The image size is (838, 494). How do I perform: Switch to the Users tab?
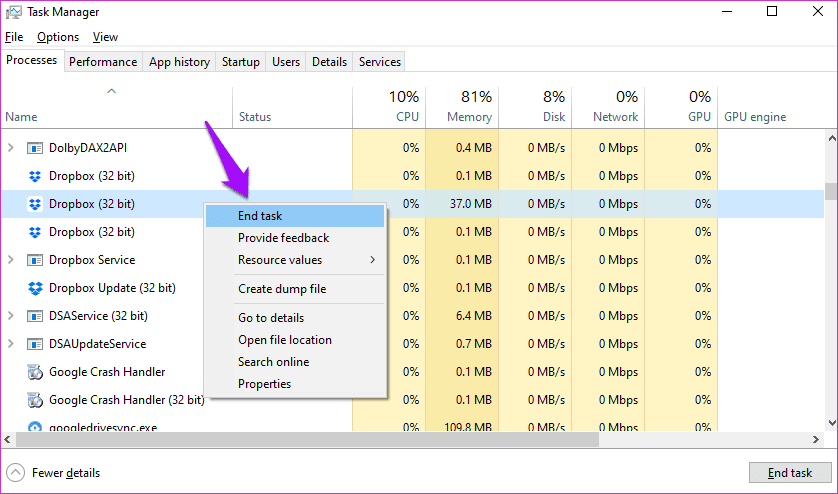pos(286,62)
